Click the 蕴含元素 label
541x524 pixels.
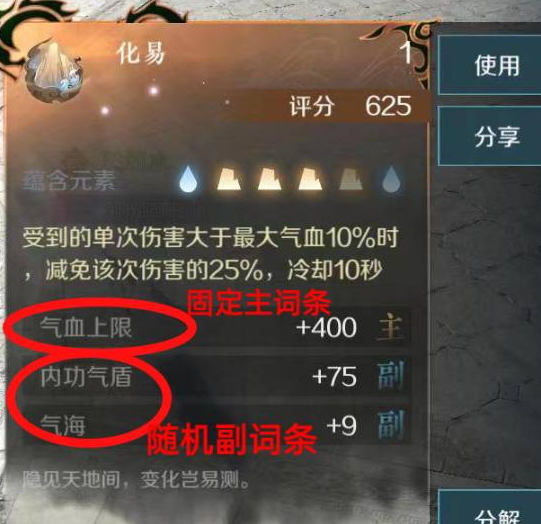[69, 180]
